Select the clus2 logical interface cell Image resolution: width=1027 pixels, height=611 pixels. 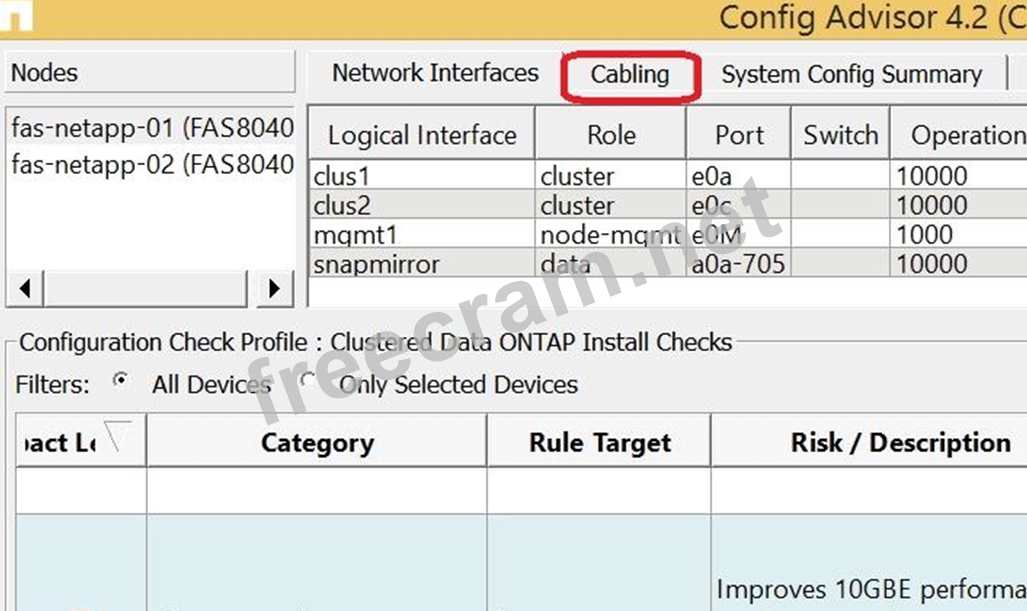[422, 205]
